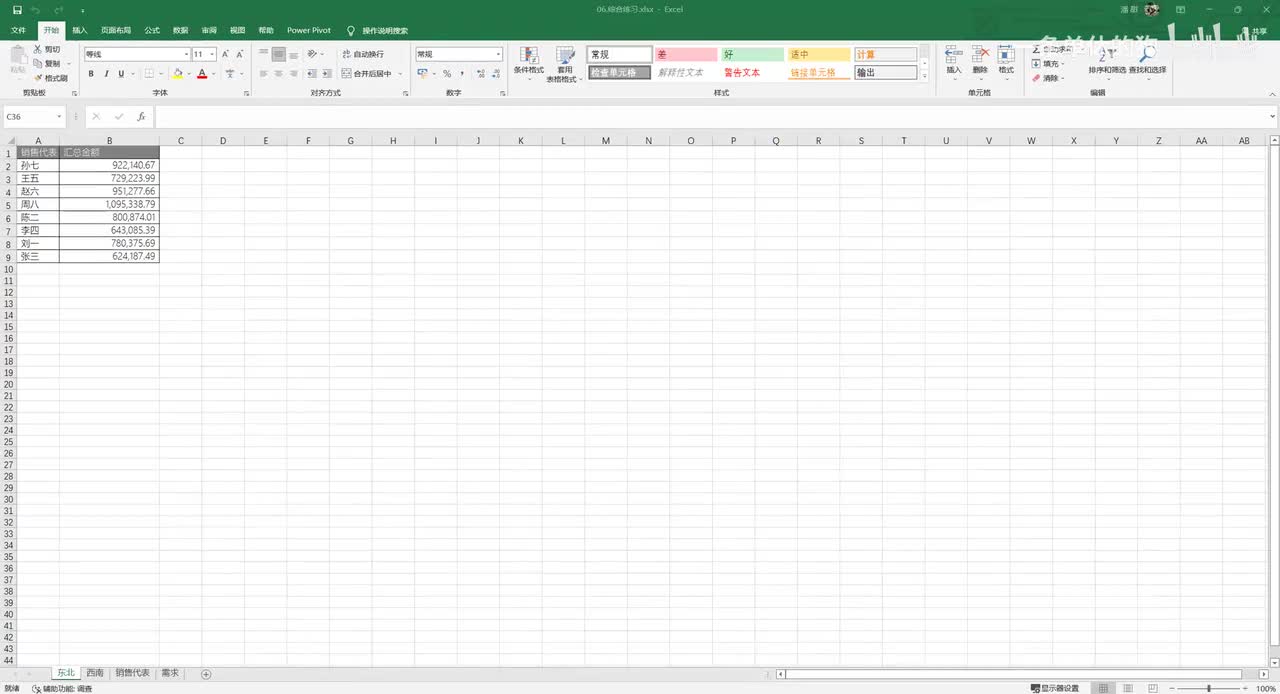Toggle Underline formatting
The image size is (1280, 694).
point(121,73)
